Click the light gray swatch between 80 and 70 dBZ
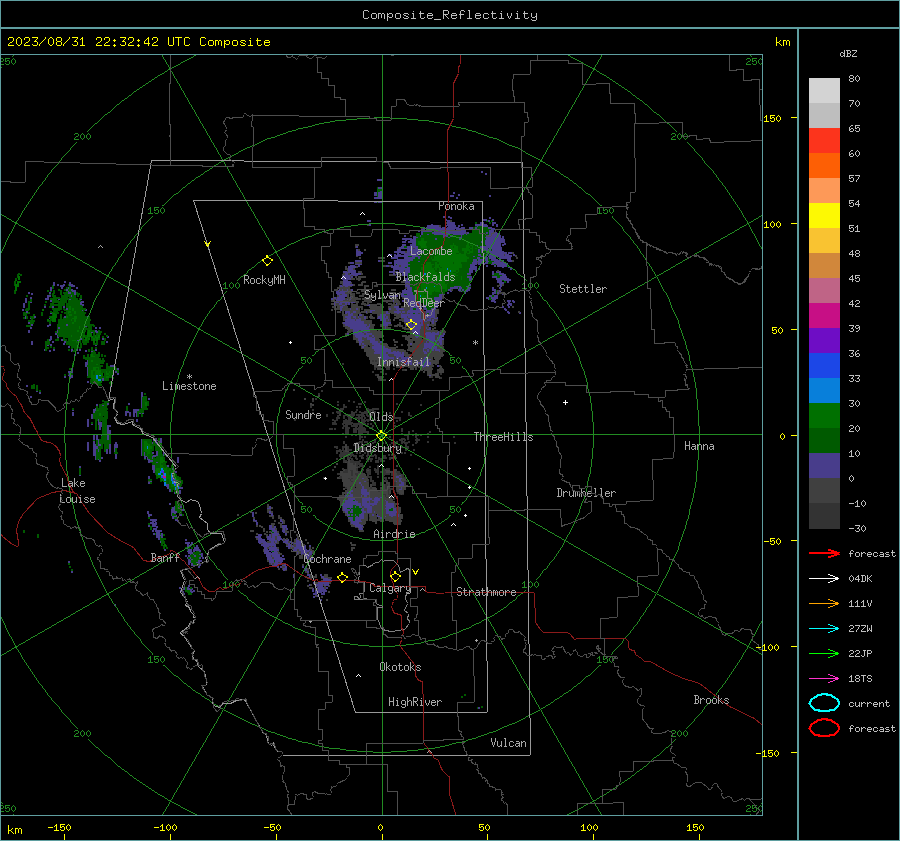 824,91
